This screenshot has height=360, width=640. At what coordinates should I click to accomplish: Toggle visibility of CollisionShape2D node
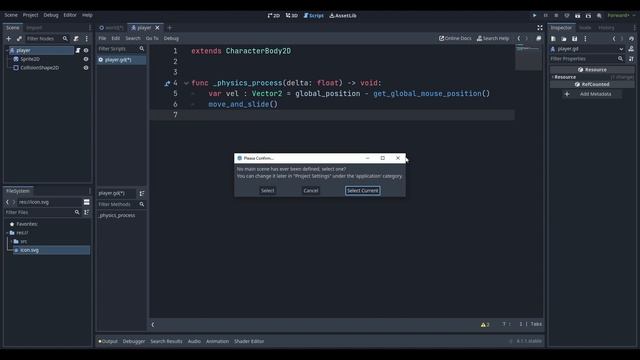(x=86, y=68)
